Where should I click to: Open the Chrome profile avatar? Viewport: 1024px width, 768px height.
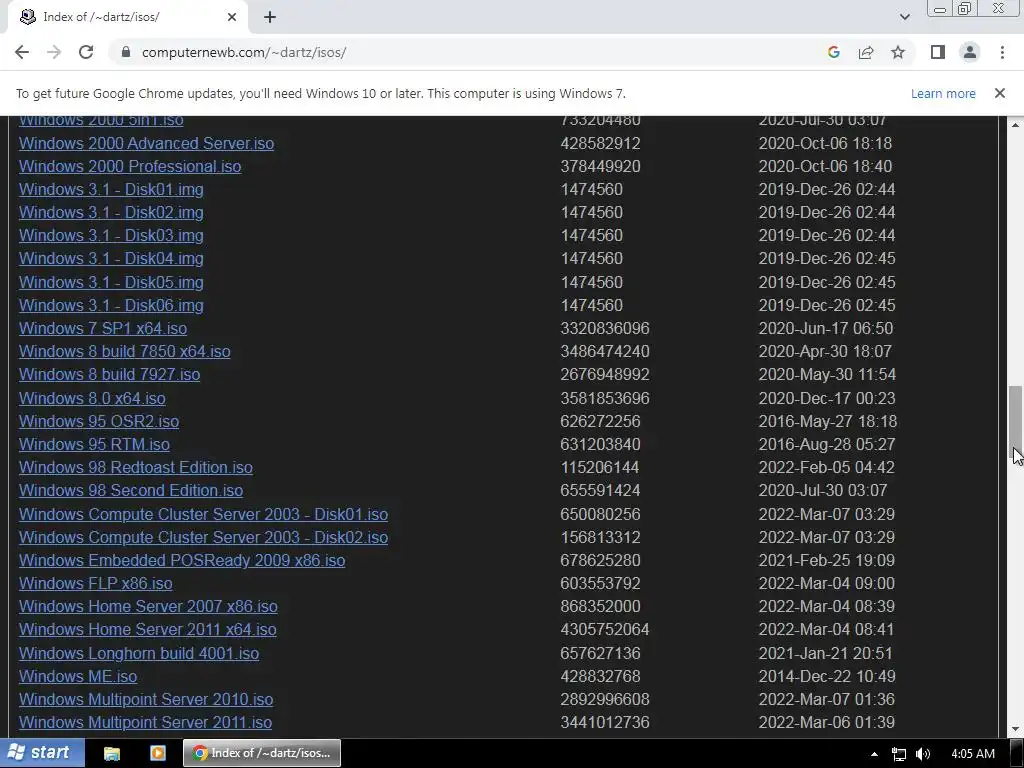[x=970, y=52]
